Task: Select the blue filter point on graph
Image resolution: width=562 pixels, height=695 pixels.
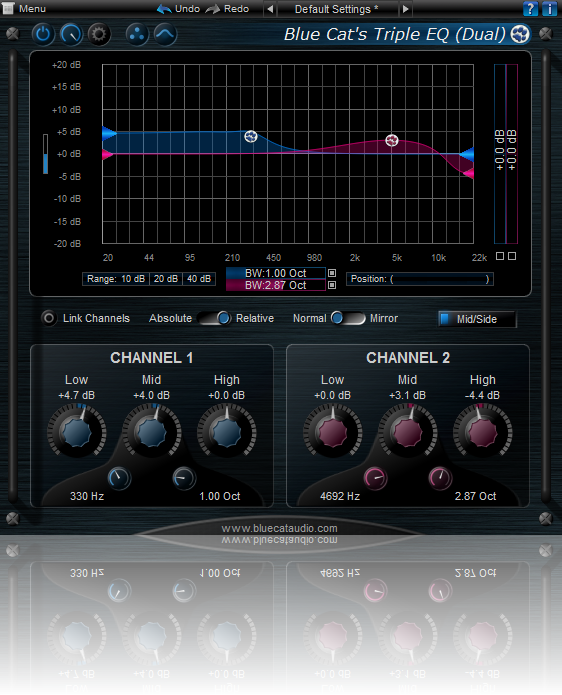Action: (251, 136)
